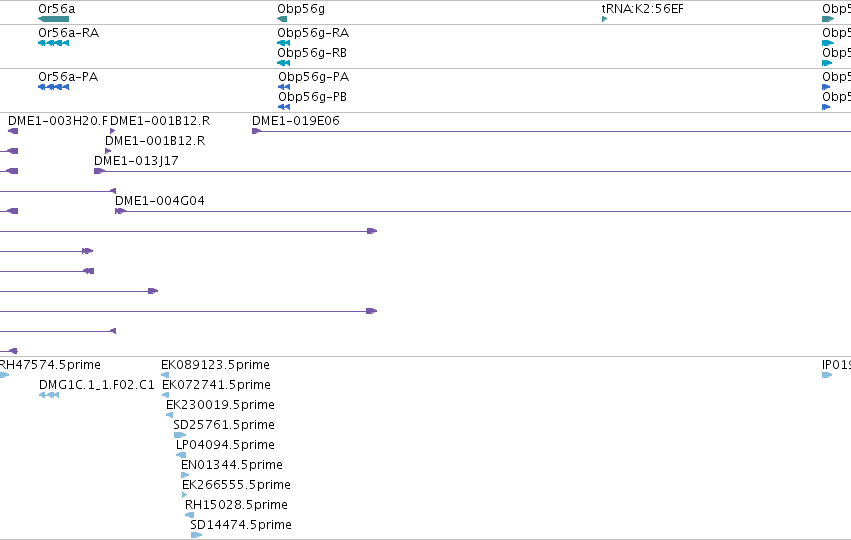
Task: Select the EK230019.5prime arrow glyph
Action: 169,415
